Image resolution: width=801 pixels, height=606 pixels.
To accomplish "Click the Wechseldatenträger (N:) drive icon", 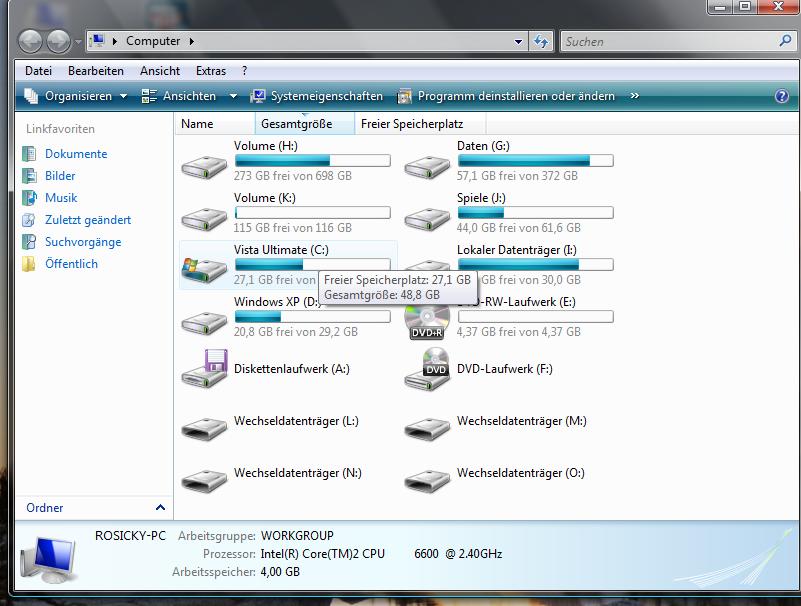I will pos(204,481).
